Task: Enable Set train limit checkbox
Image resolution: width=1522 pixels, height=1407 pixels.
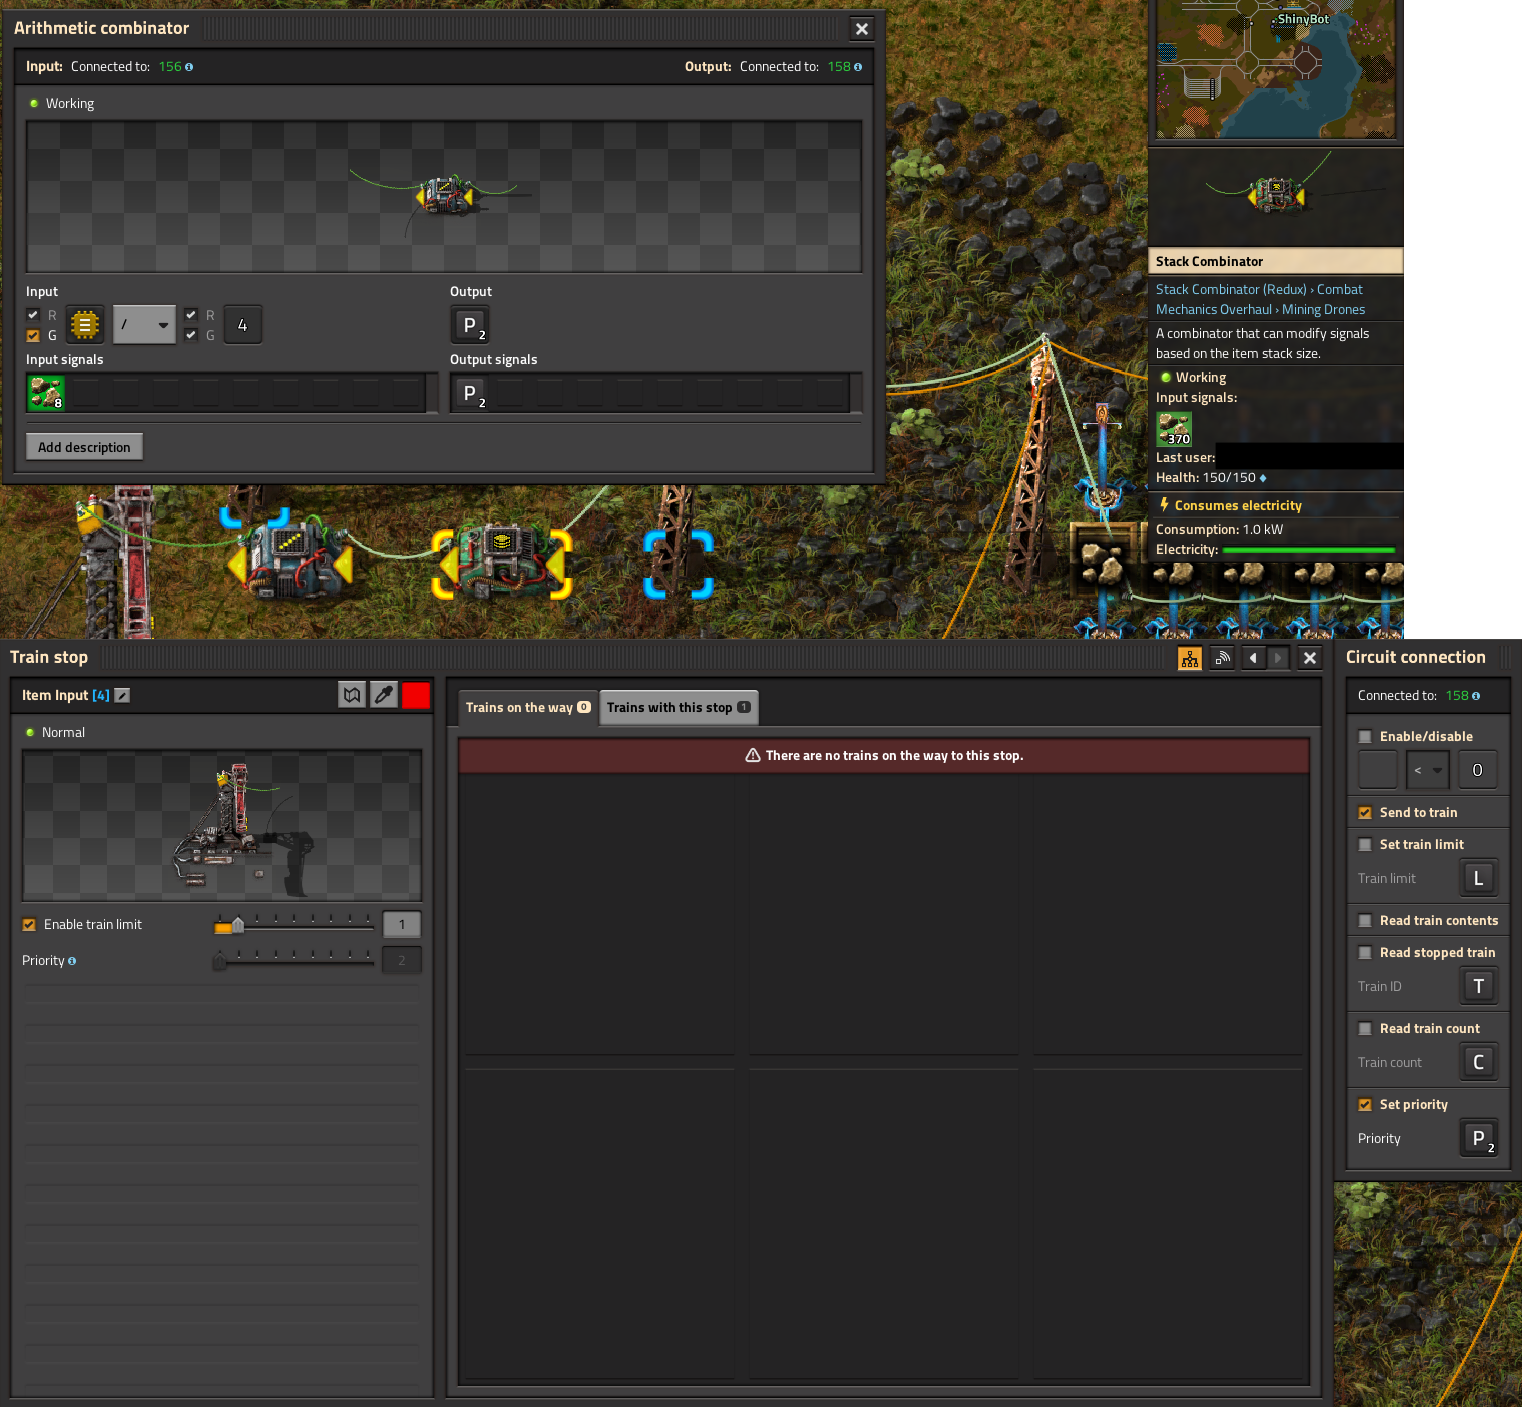Action: [1365, 845]
